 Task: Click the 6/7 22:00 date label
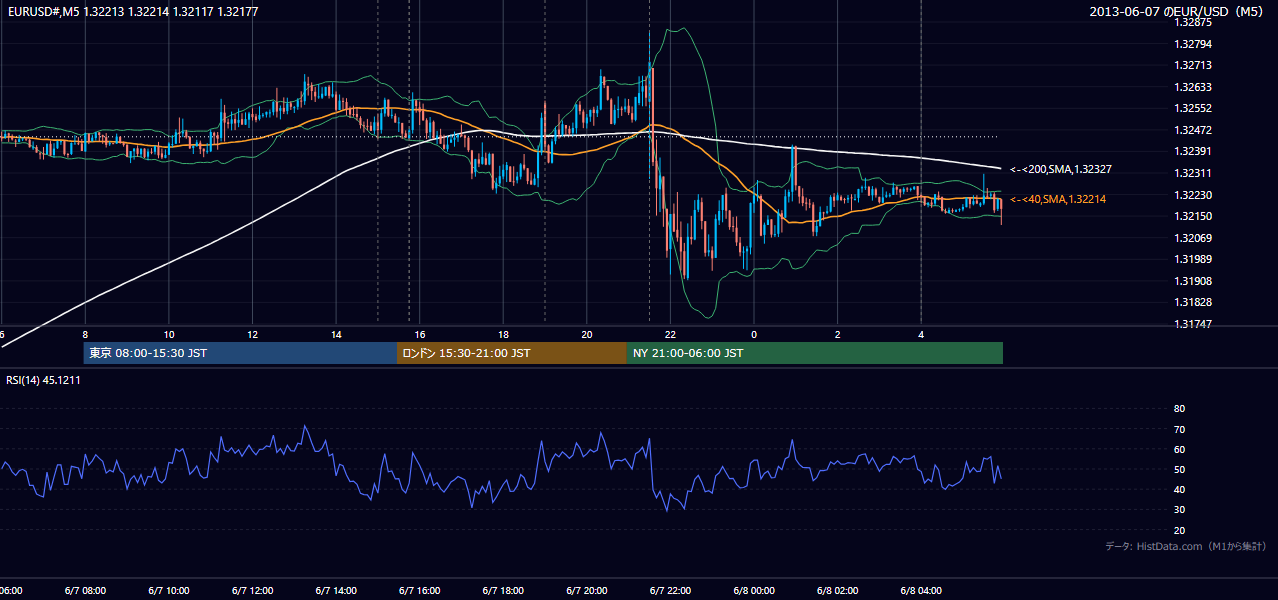tap(670, 591)
